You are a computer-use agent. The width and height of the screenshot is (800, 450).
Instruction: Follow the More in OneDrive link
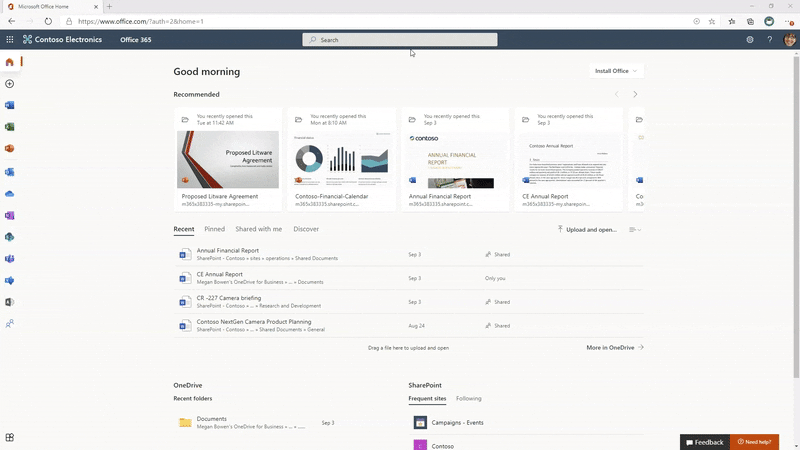pos(615,347)
